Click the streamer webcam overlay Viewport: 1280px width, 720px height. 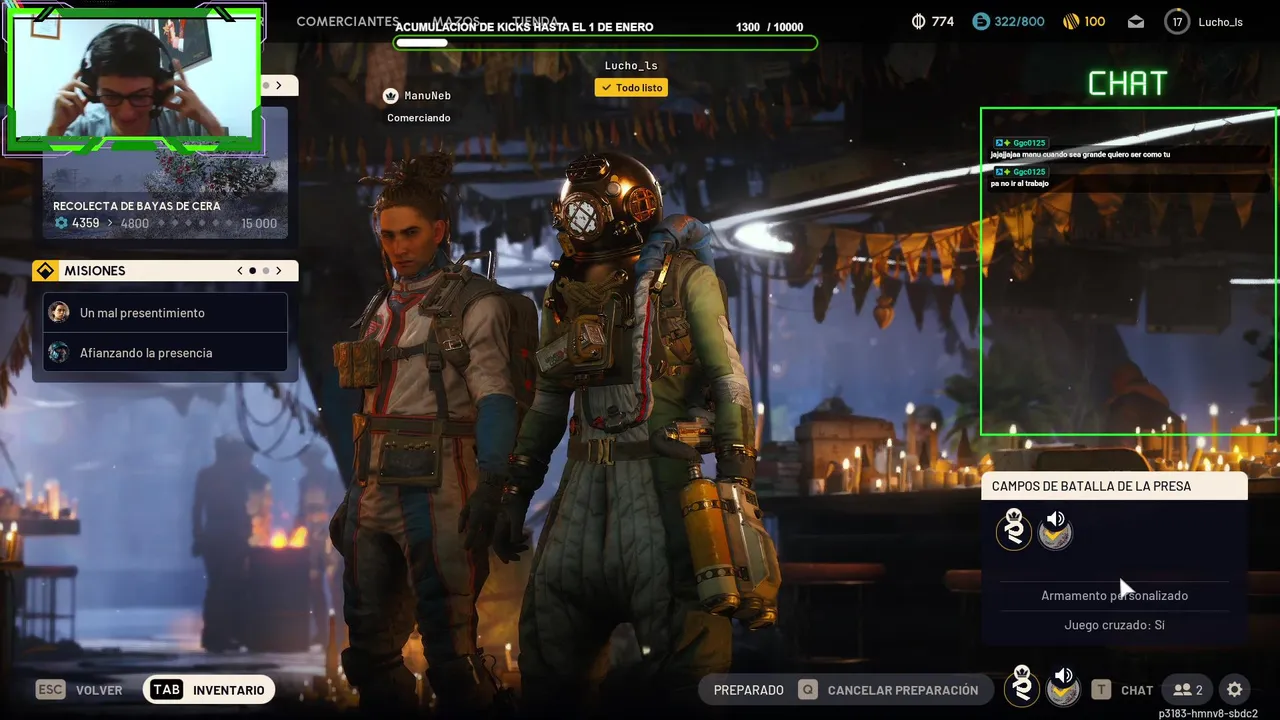[x=133, y=79]
